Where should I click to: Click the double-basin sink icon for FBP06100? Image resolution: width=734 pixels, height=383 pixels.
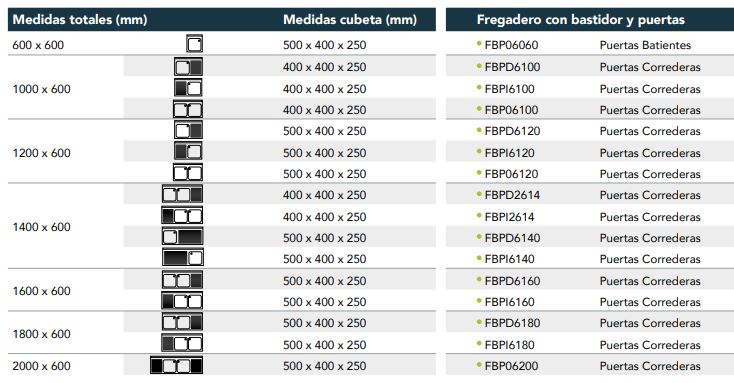pos(188,110)
